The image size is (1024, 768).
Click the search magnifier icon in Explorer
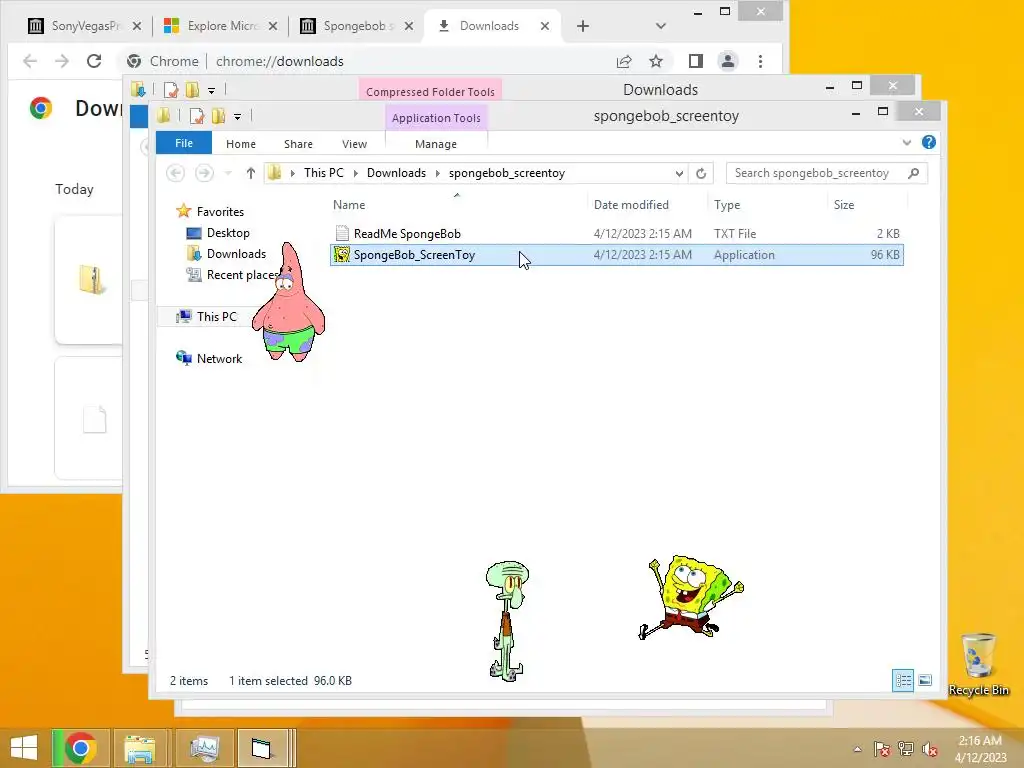[914, 173]
